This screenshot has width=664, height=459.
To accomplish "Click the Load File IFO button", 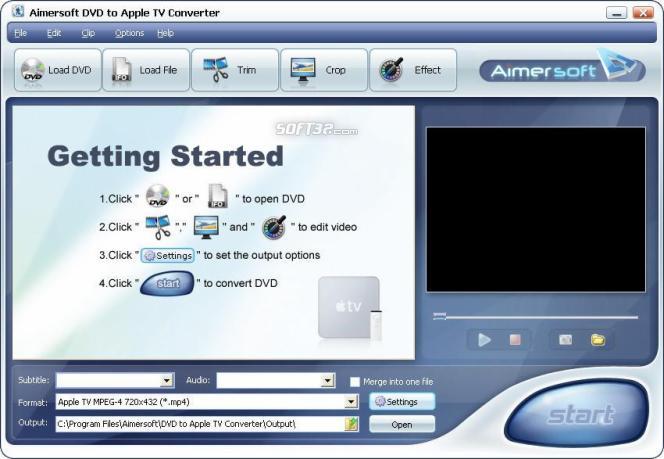I will click(146, 70).
